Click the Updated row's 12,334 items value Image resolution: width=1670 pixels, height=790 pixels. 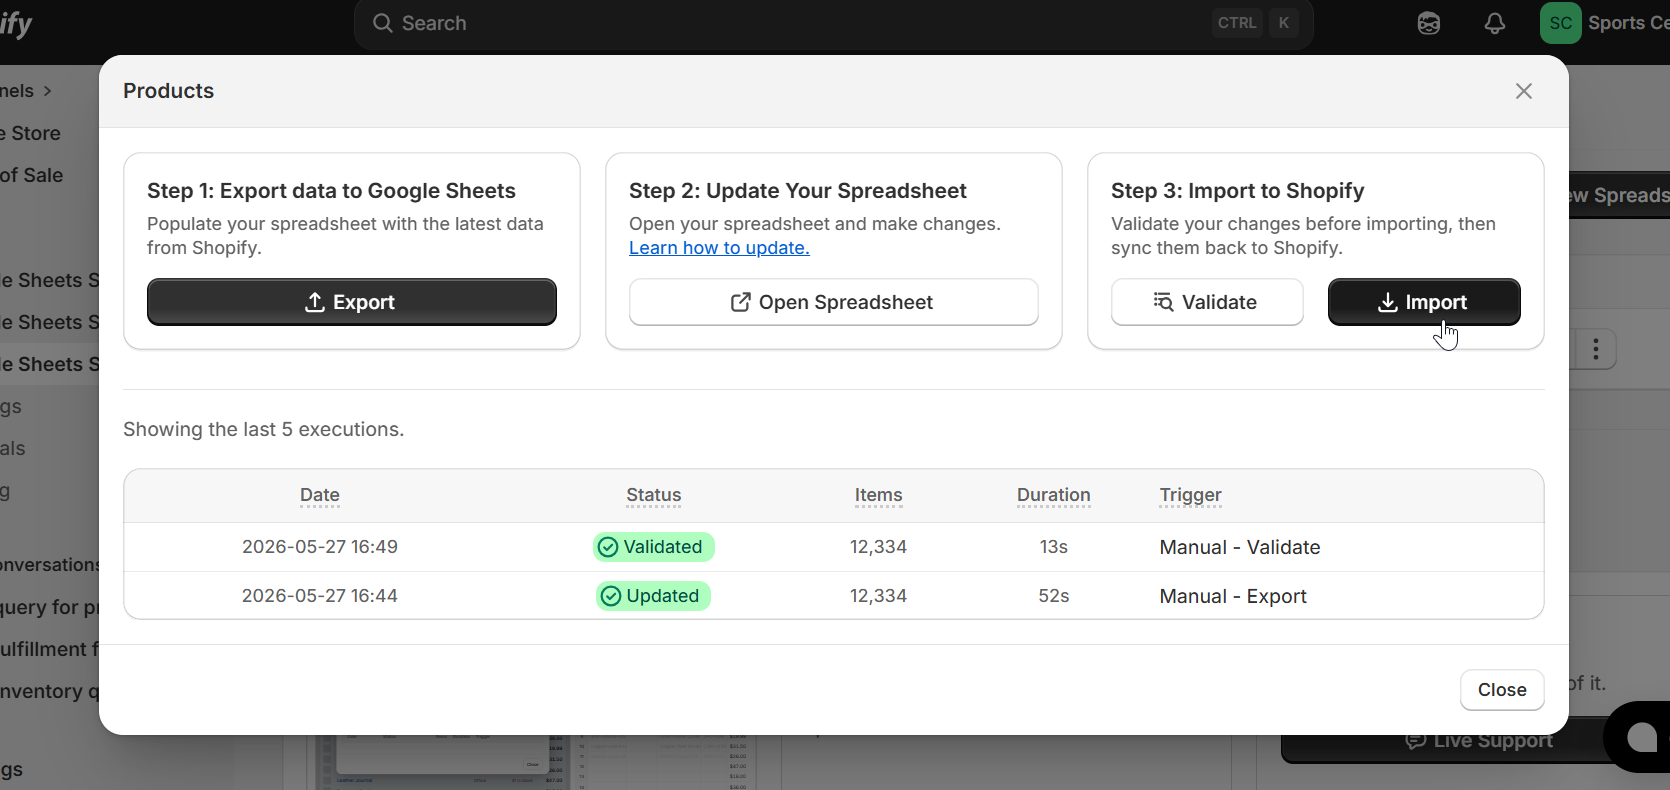pos(879,596)
